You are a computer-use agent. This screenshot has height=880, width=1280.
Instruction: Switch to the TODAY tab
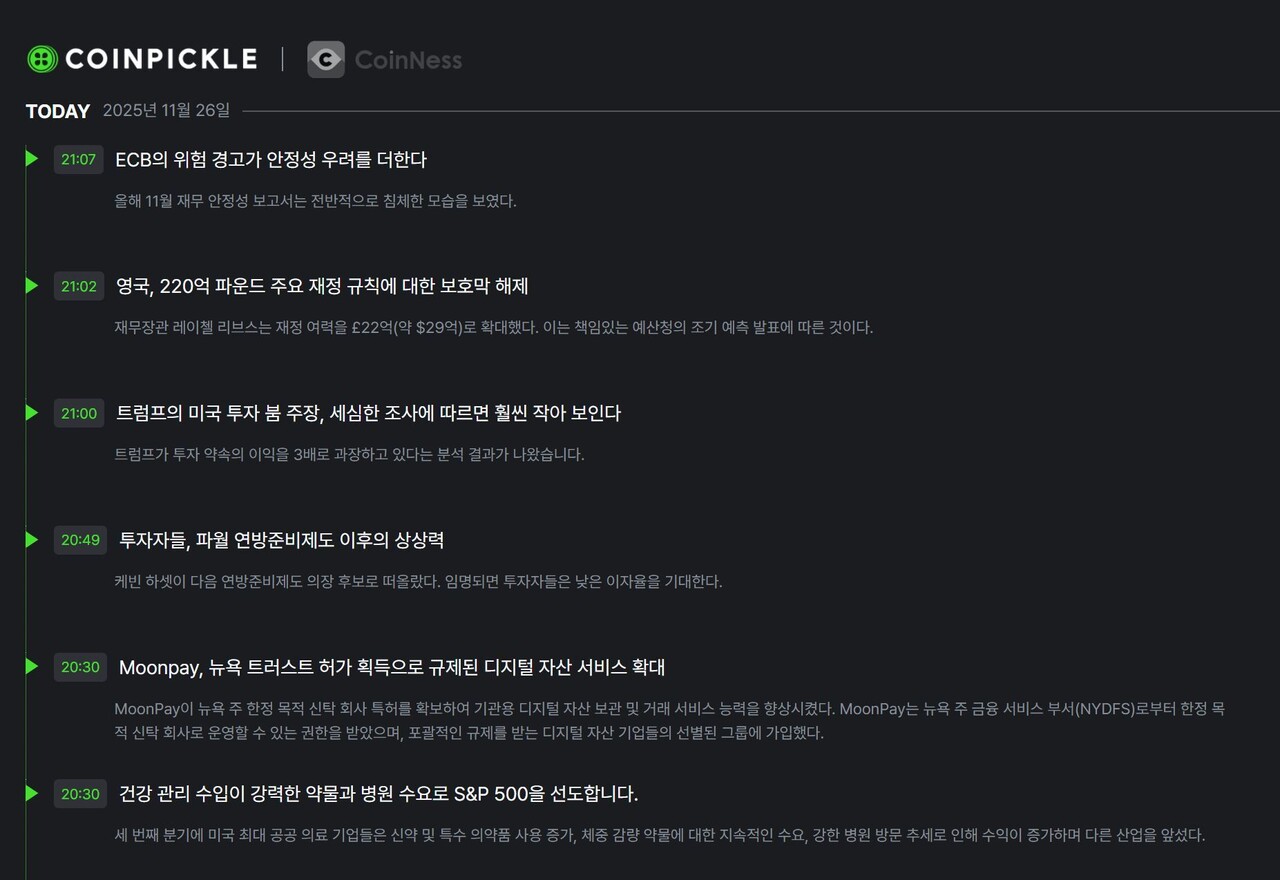click(x=57, y=111)
